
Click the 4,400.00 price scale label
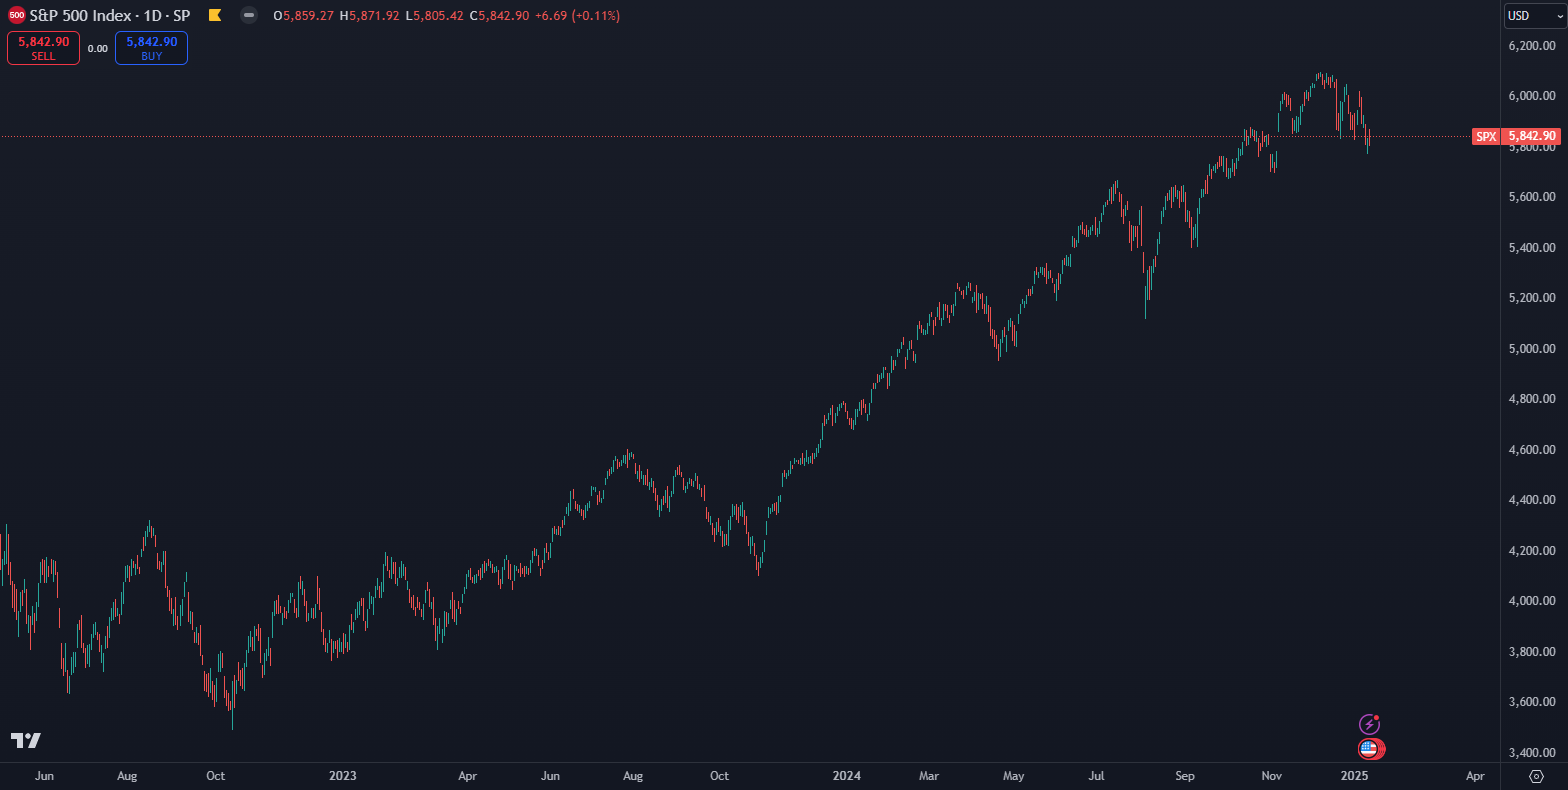coord(1531,500)
